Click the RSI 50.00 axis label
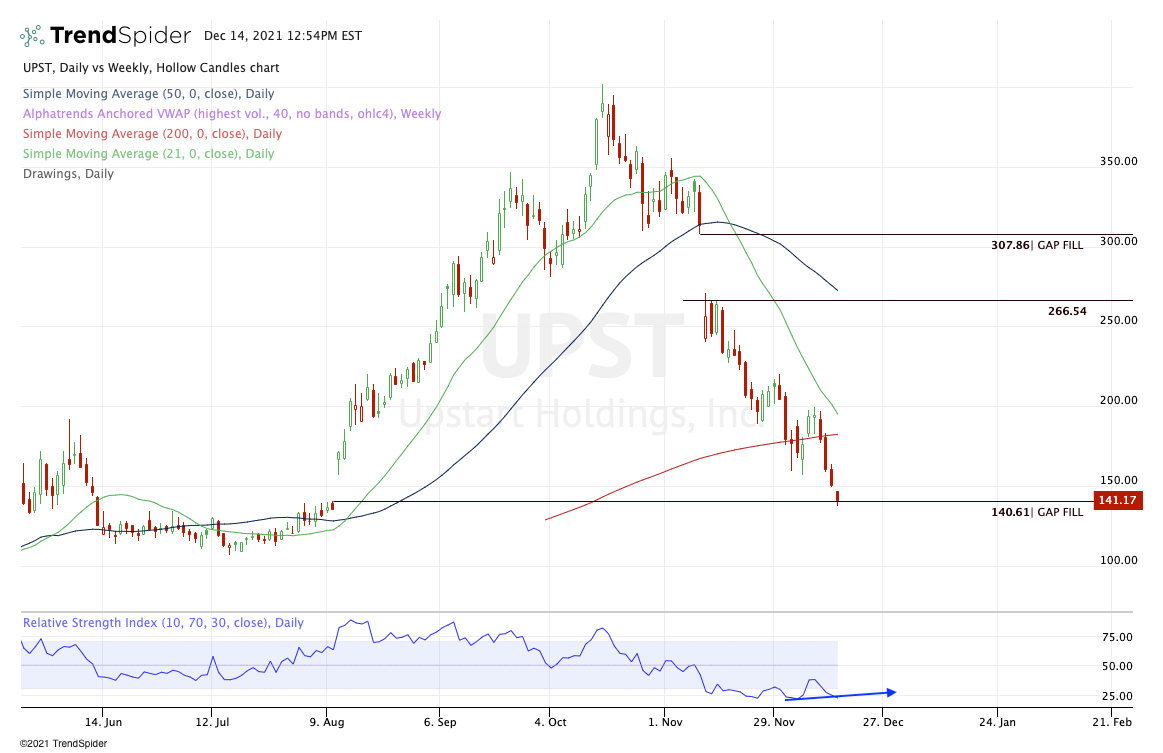The image size is (1163, 753). [x=1118, y=666]
